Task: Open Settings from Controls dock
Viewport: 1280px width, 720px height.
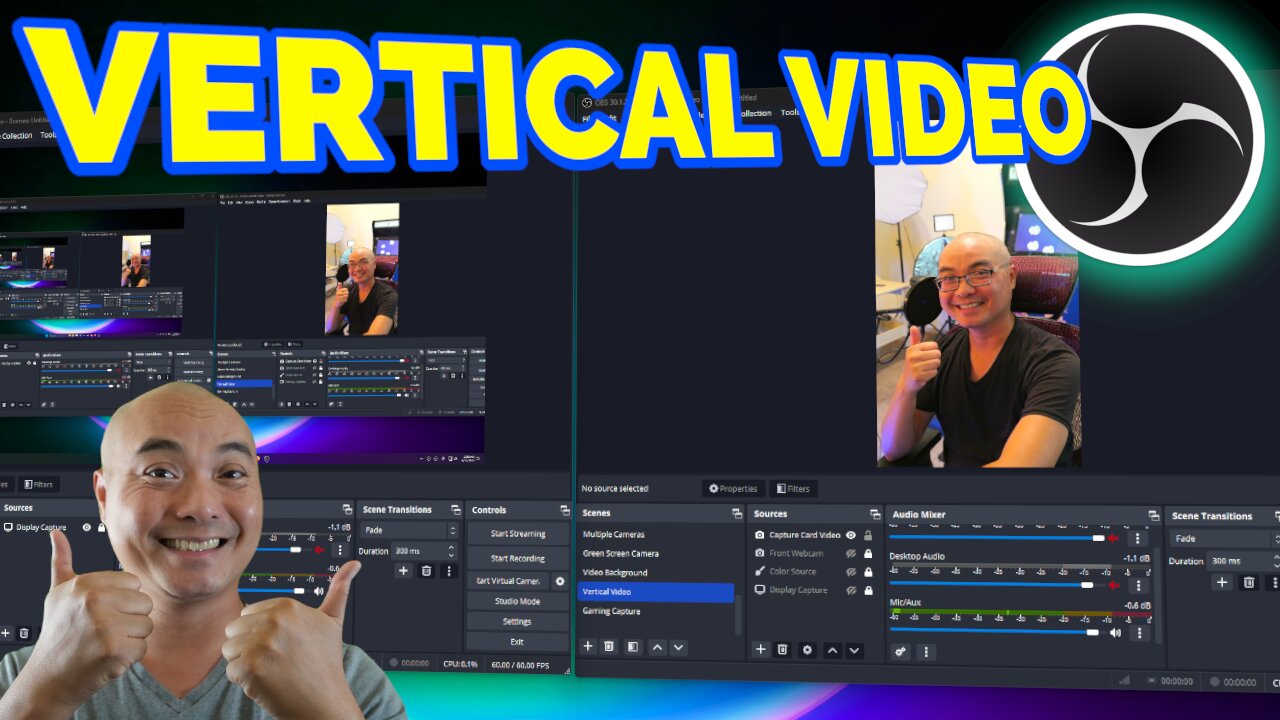Action: coord(517,621)
